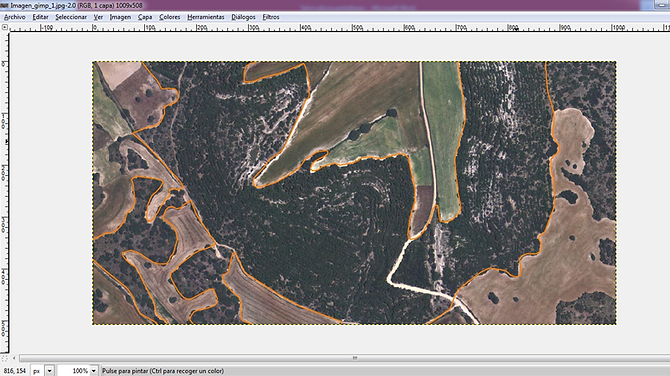The image size is (670, 376).
Task: Toggle the Quick Mask button at bottom-left corner
Action: [x=4, y=358]
